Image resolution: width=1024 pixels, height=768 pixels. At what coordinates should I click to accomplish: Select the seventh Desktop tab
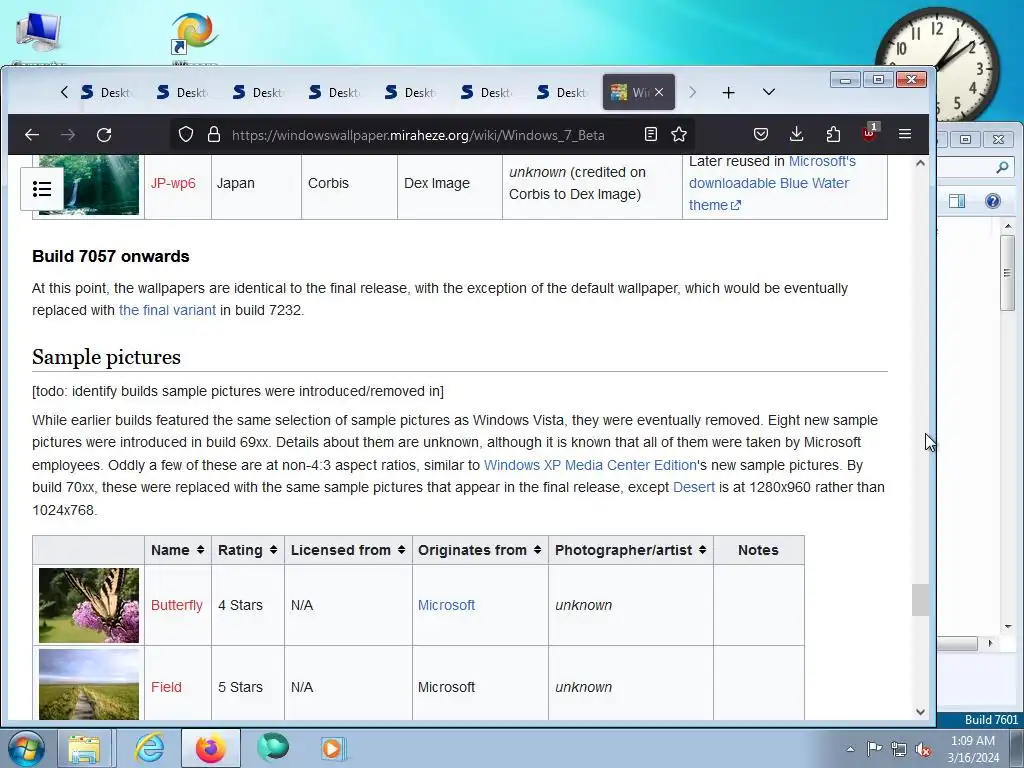pos(562,93)
